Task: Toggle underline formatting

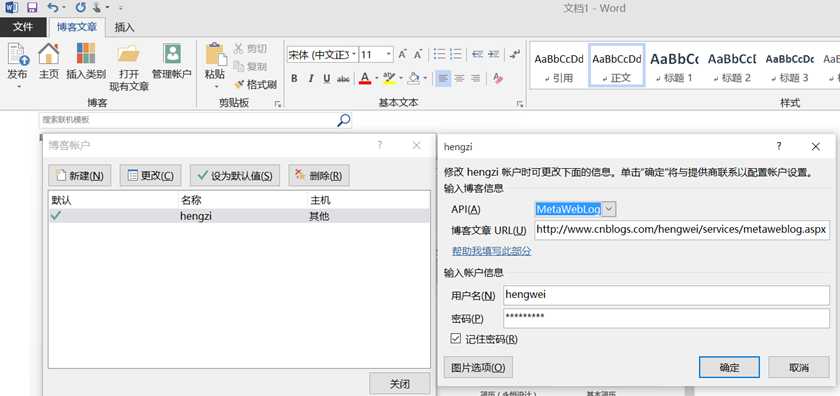Action: tap(327, 79)
